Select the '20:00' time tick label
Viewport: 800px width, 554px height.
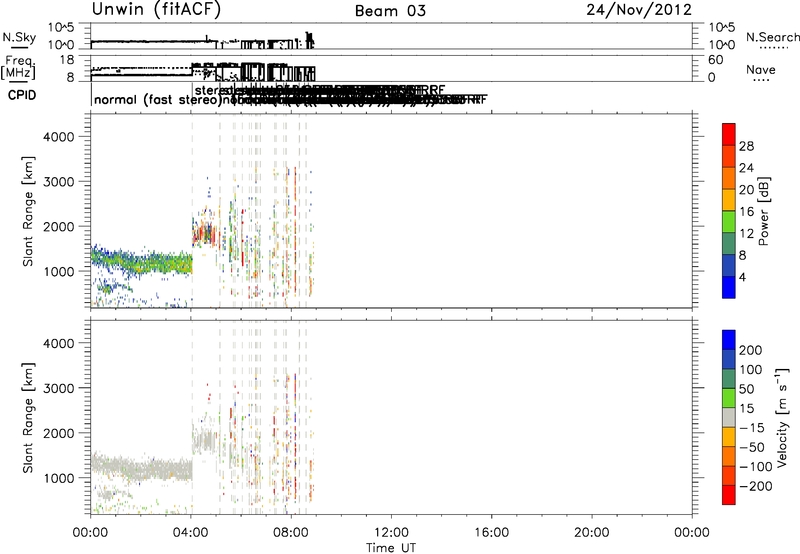(x=592, y=533)
